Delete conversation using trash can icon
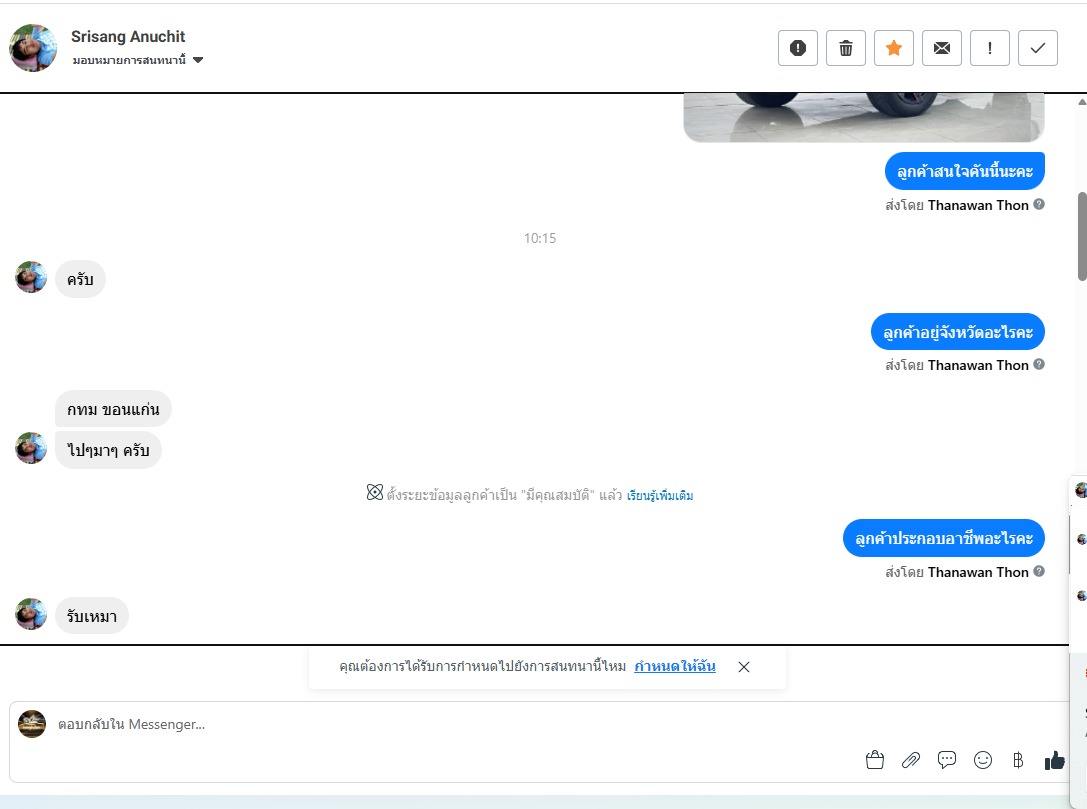This screenshot has width=1087, height=809. (846, 48)
